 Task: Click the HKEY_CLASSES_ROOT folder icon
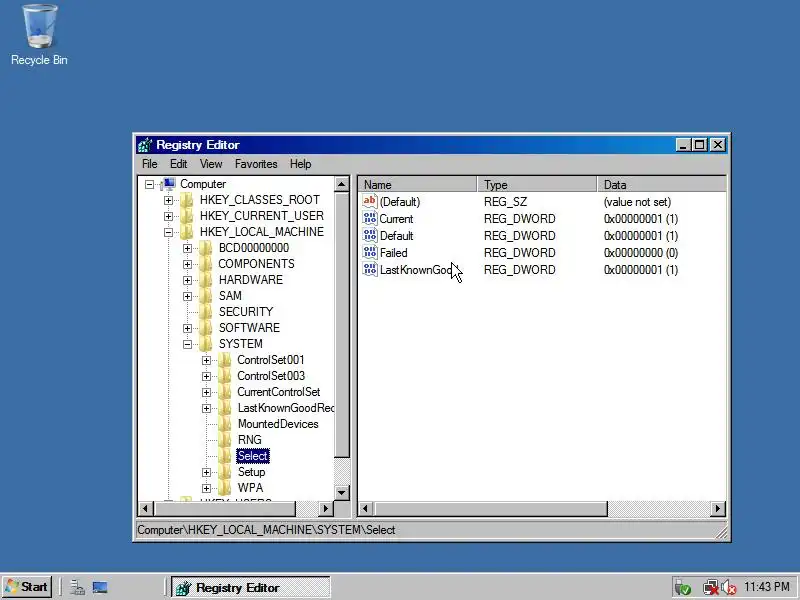click(x=187, y=200)
